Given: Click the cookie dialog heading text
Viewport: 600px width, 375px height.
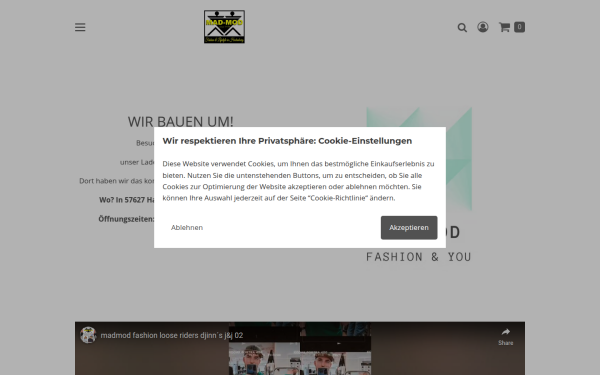Looking at the screenshot, I should (287, 141).
